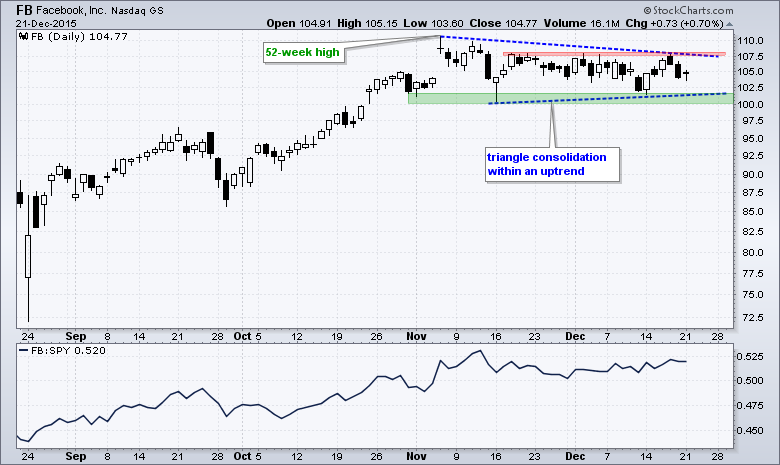The width and height of the screenshot is (780, 465).
Task: Click the date '21-Dec-2015'
Action: pyautogui.click(x=46, y=23)
